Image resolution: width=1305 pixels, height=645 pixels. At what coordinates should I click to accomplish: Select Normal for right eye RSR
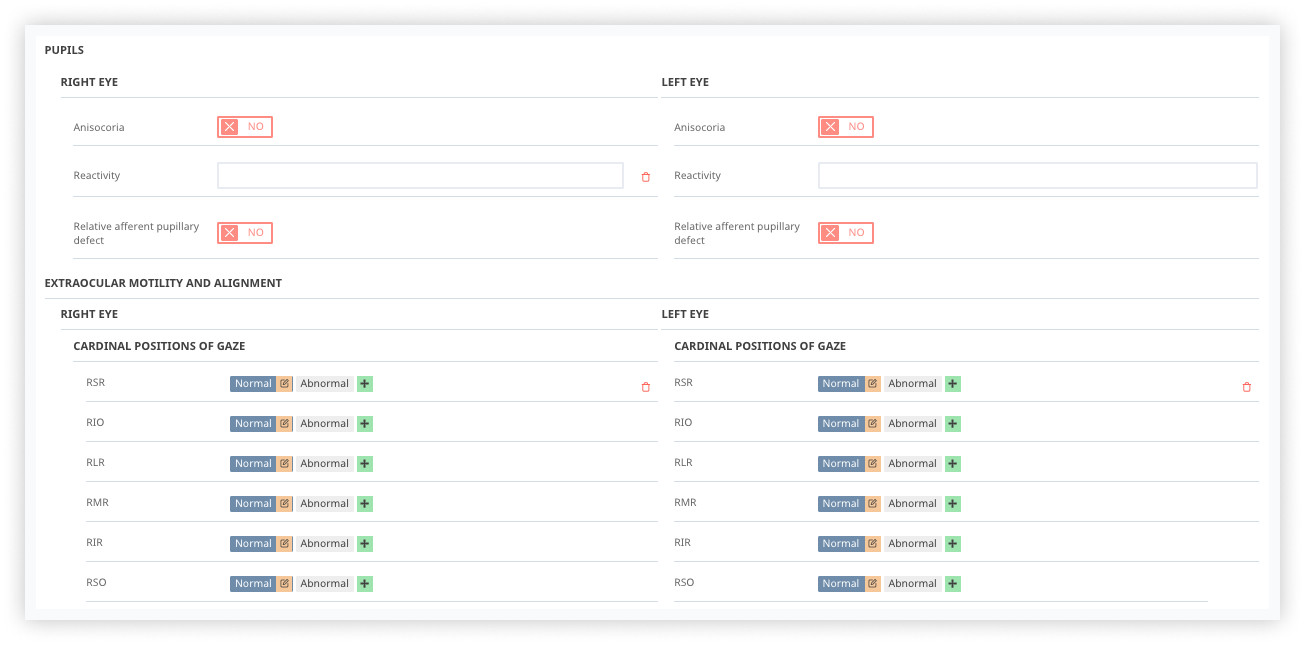253,384
